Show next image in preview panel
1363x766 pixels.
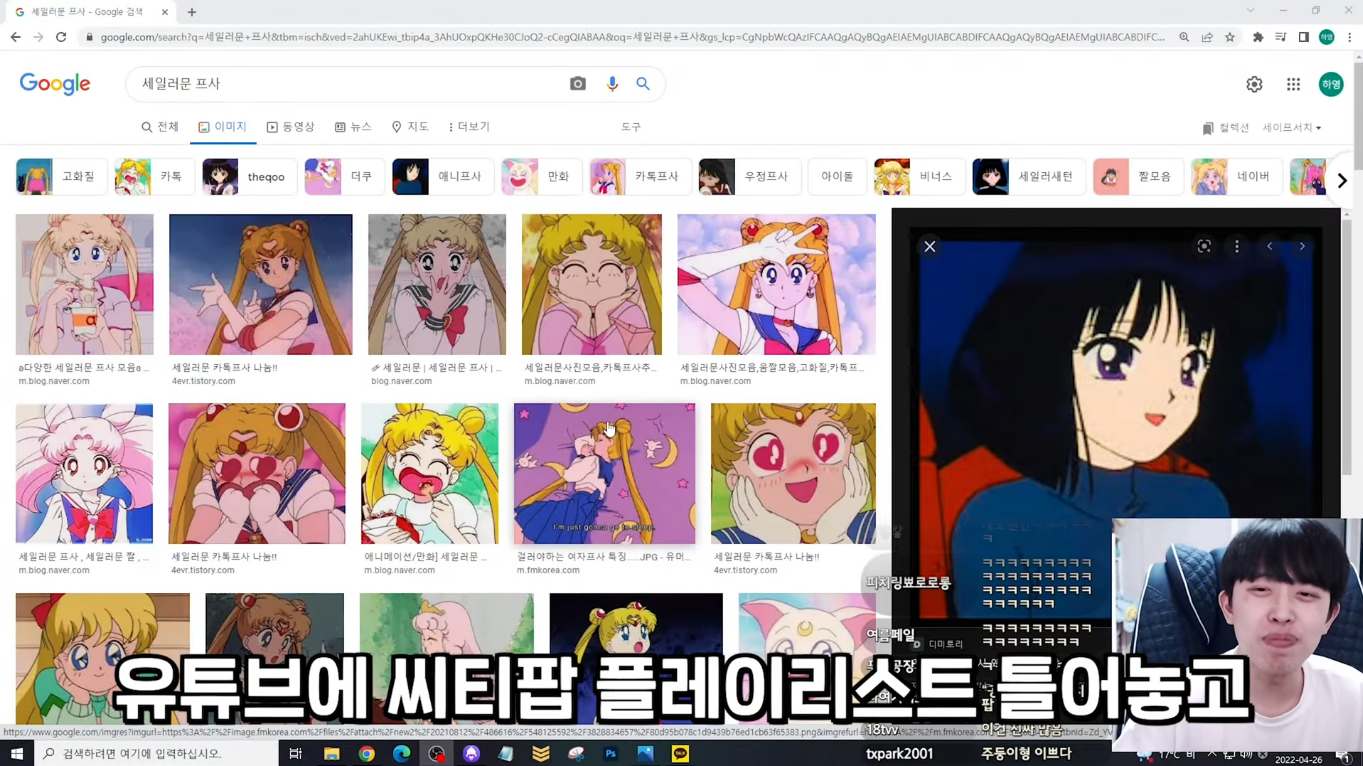[1302, 246]
